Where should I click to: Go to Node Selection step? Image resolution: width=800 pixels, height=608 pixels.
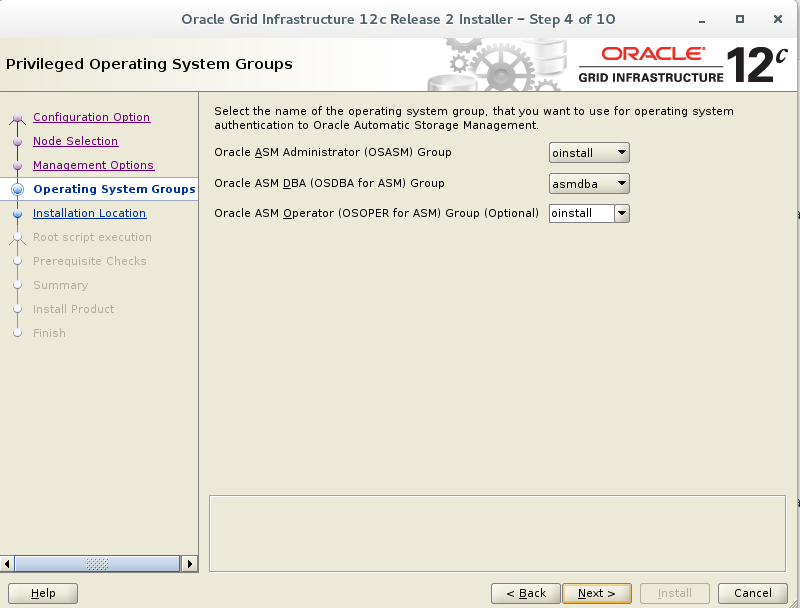[76, 141]
